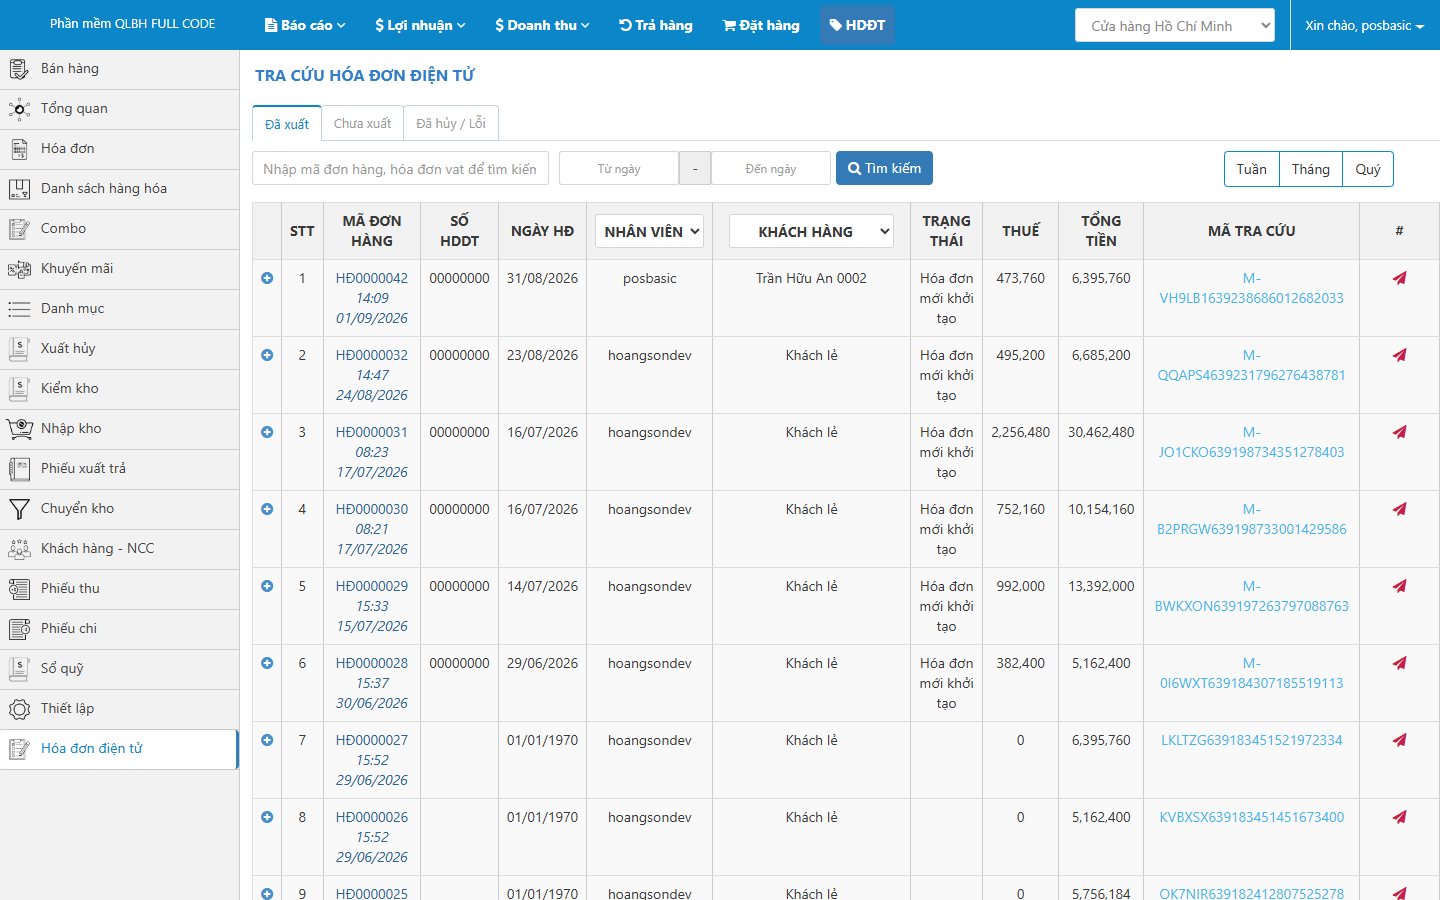The image size is (1440, 900).
Task: Open Thiết lập gear icon
Action: (19, 709)
